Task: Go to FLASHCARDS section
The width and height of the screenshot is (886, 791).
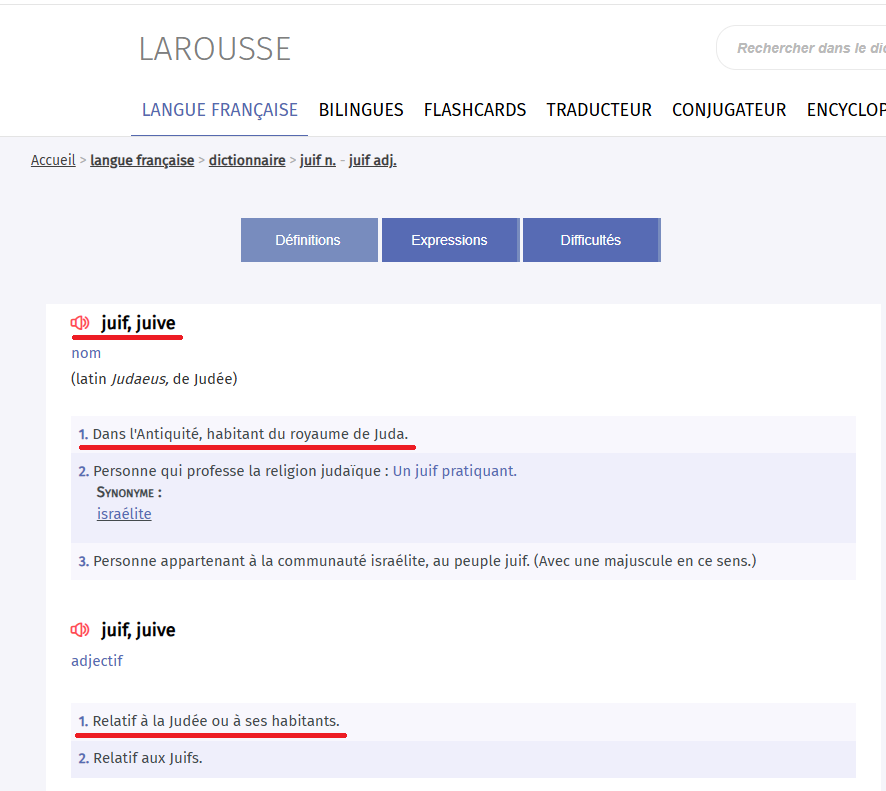Action: click(x=474, y=110)
